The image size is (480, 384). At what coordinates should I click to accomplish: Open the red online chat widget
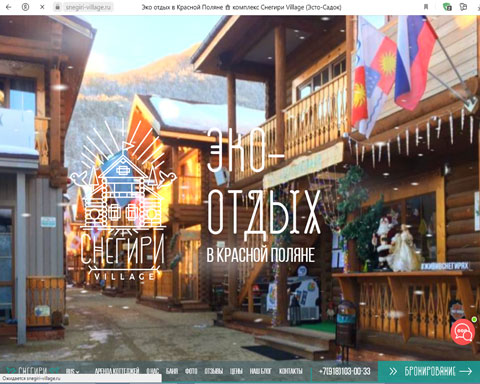click(x=463, y=332)
